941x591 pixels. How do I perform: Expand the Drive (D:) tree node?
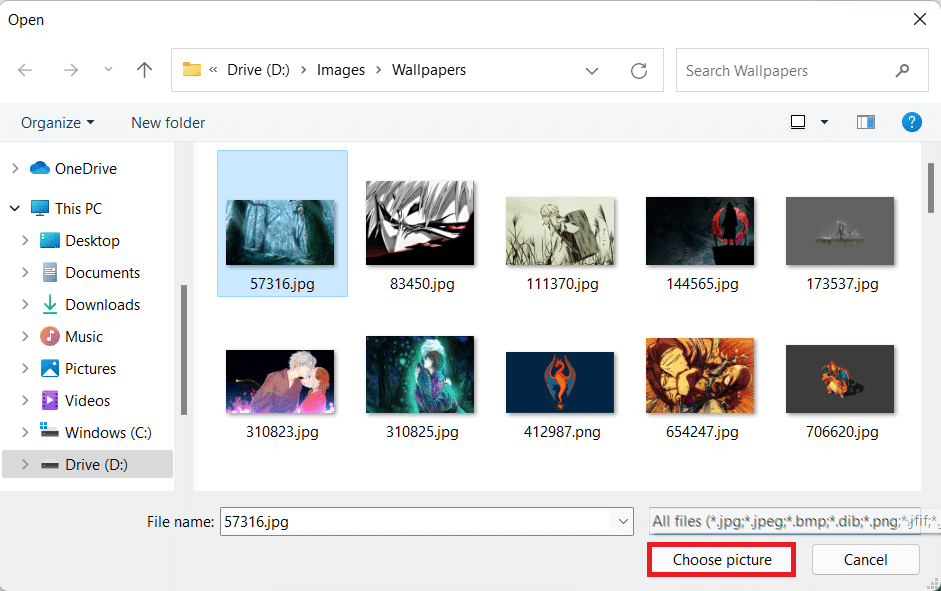pos(25,464)
